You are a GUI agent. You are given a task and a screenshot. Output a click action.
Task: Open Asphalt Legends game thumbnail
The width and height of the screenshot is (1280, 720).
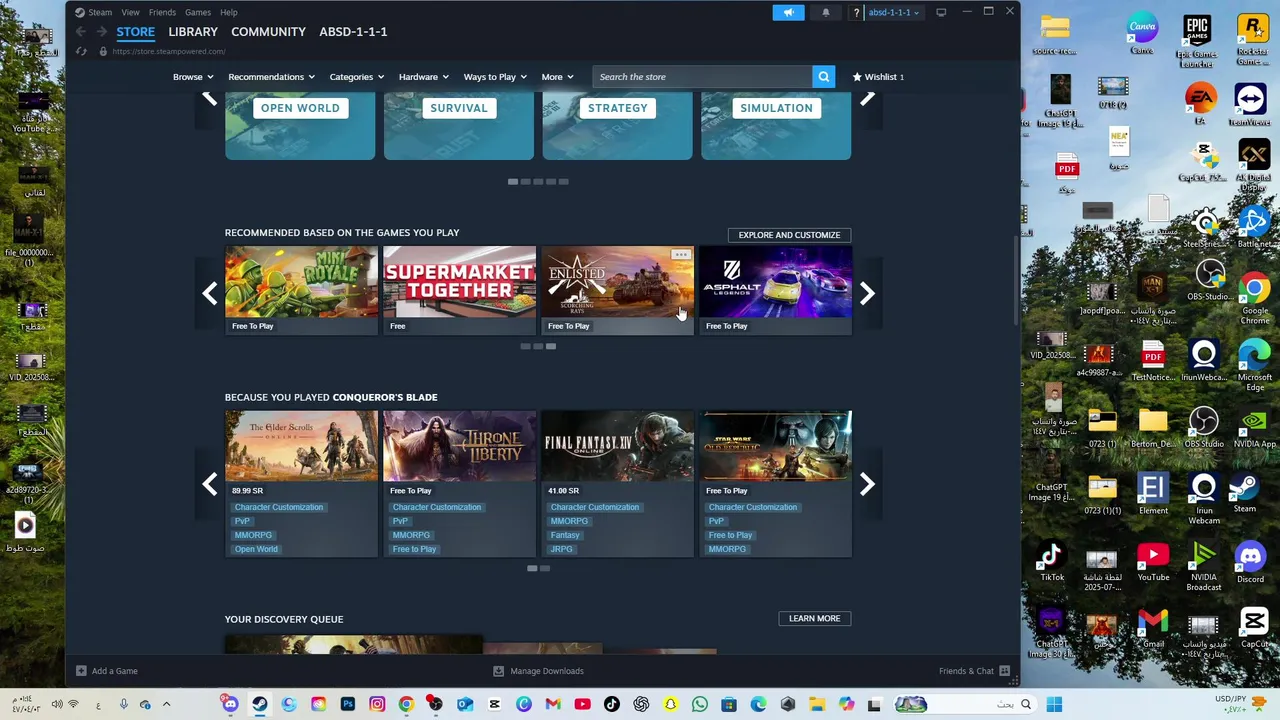[776, 282]
